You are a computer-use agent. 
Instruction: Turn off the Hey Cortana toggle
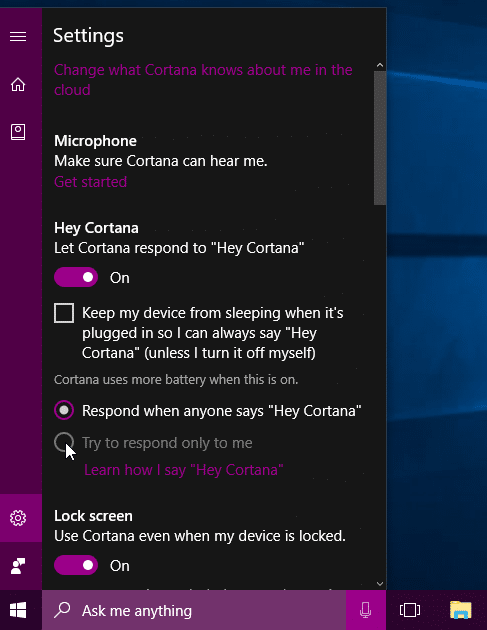76,277
